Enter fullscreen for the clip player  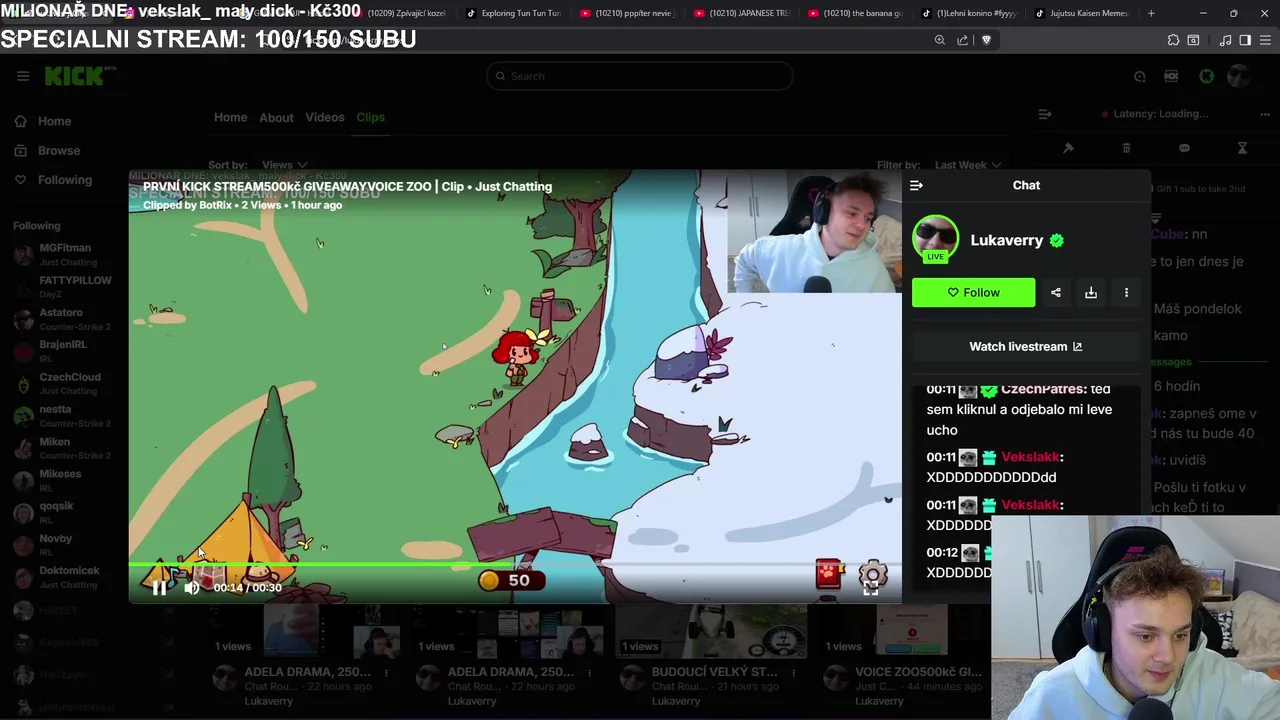870,588
